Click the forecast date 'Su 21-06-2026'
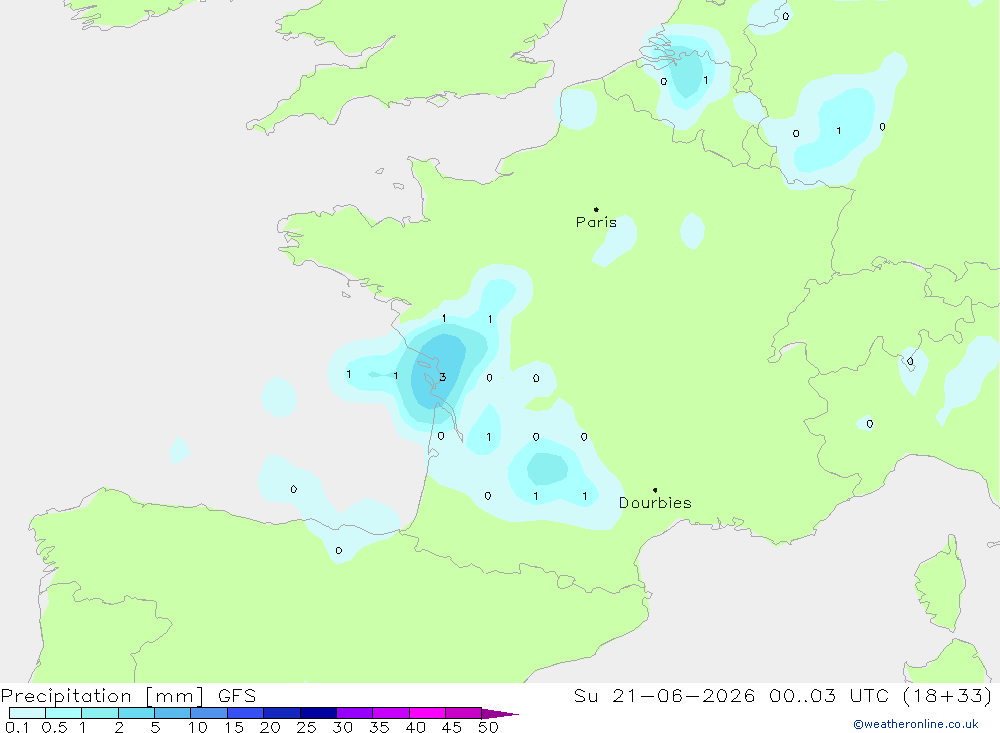Screen dimensions: 1000x733 pos(664,695)
